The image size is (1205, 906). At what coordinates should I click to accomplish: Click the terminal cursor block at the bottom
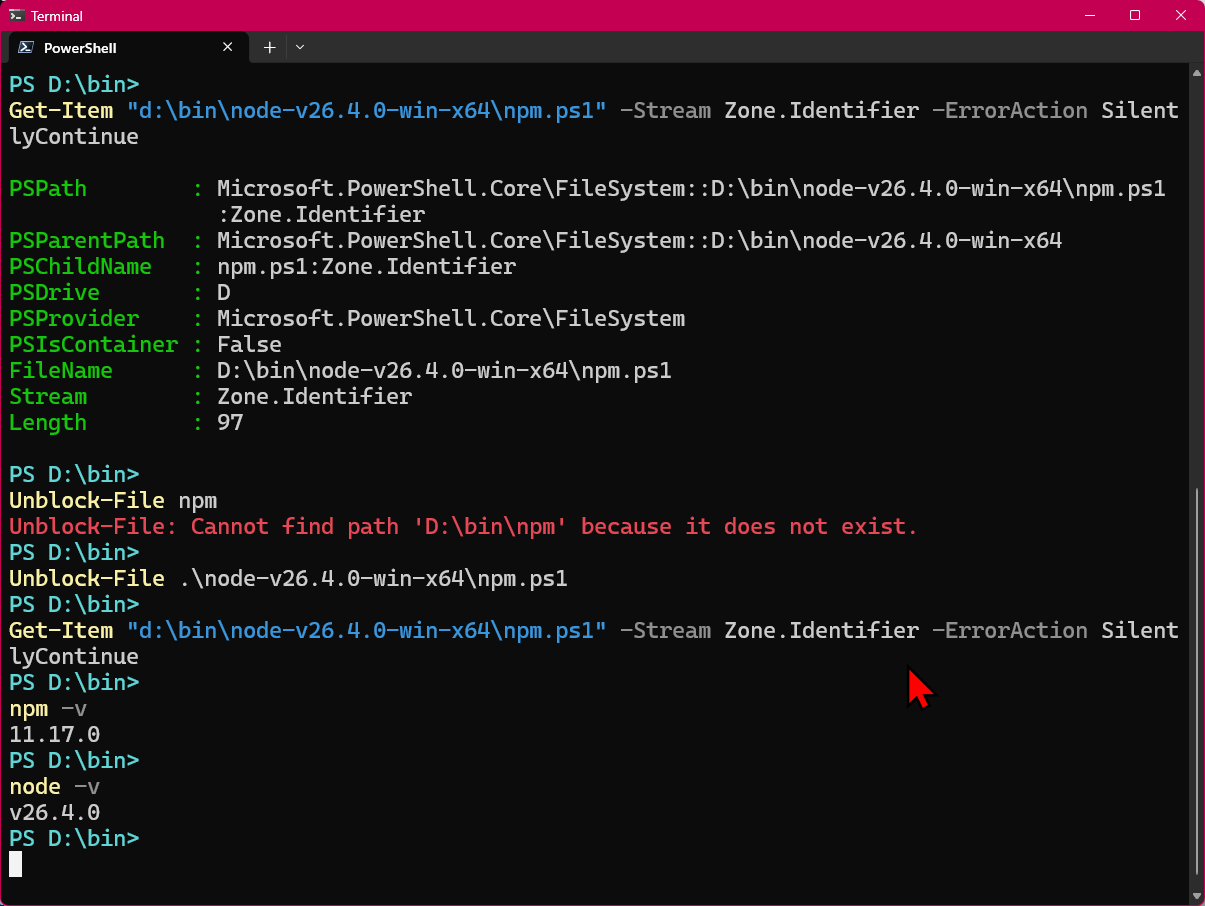click(x=15, y=865)
